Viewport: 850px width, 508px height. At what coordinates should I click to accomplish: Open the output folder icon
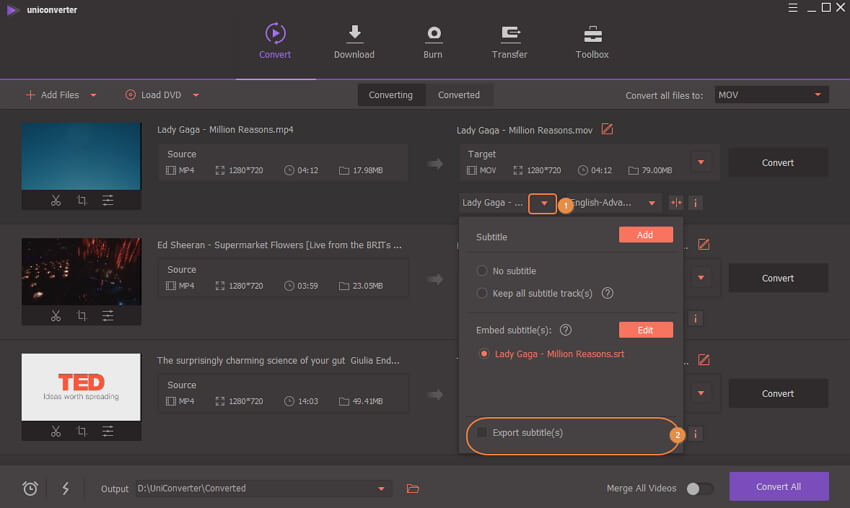[413, 488]
